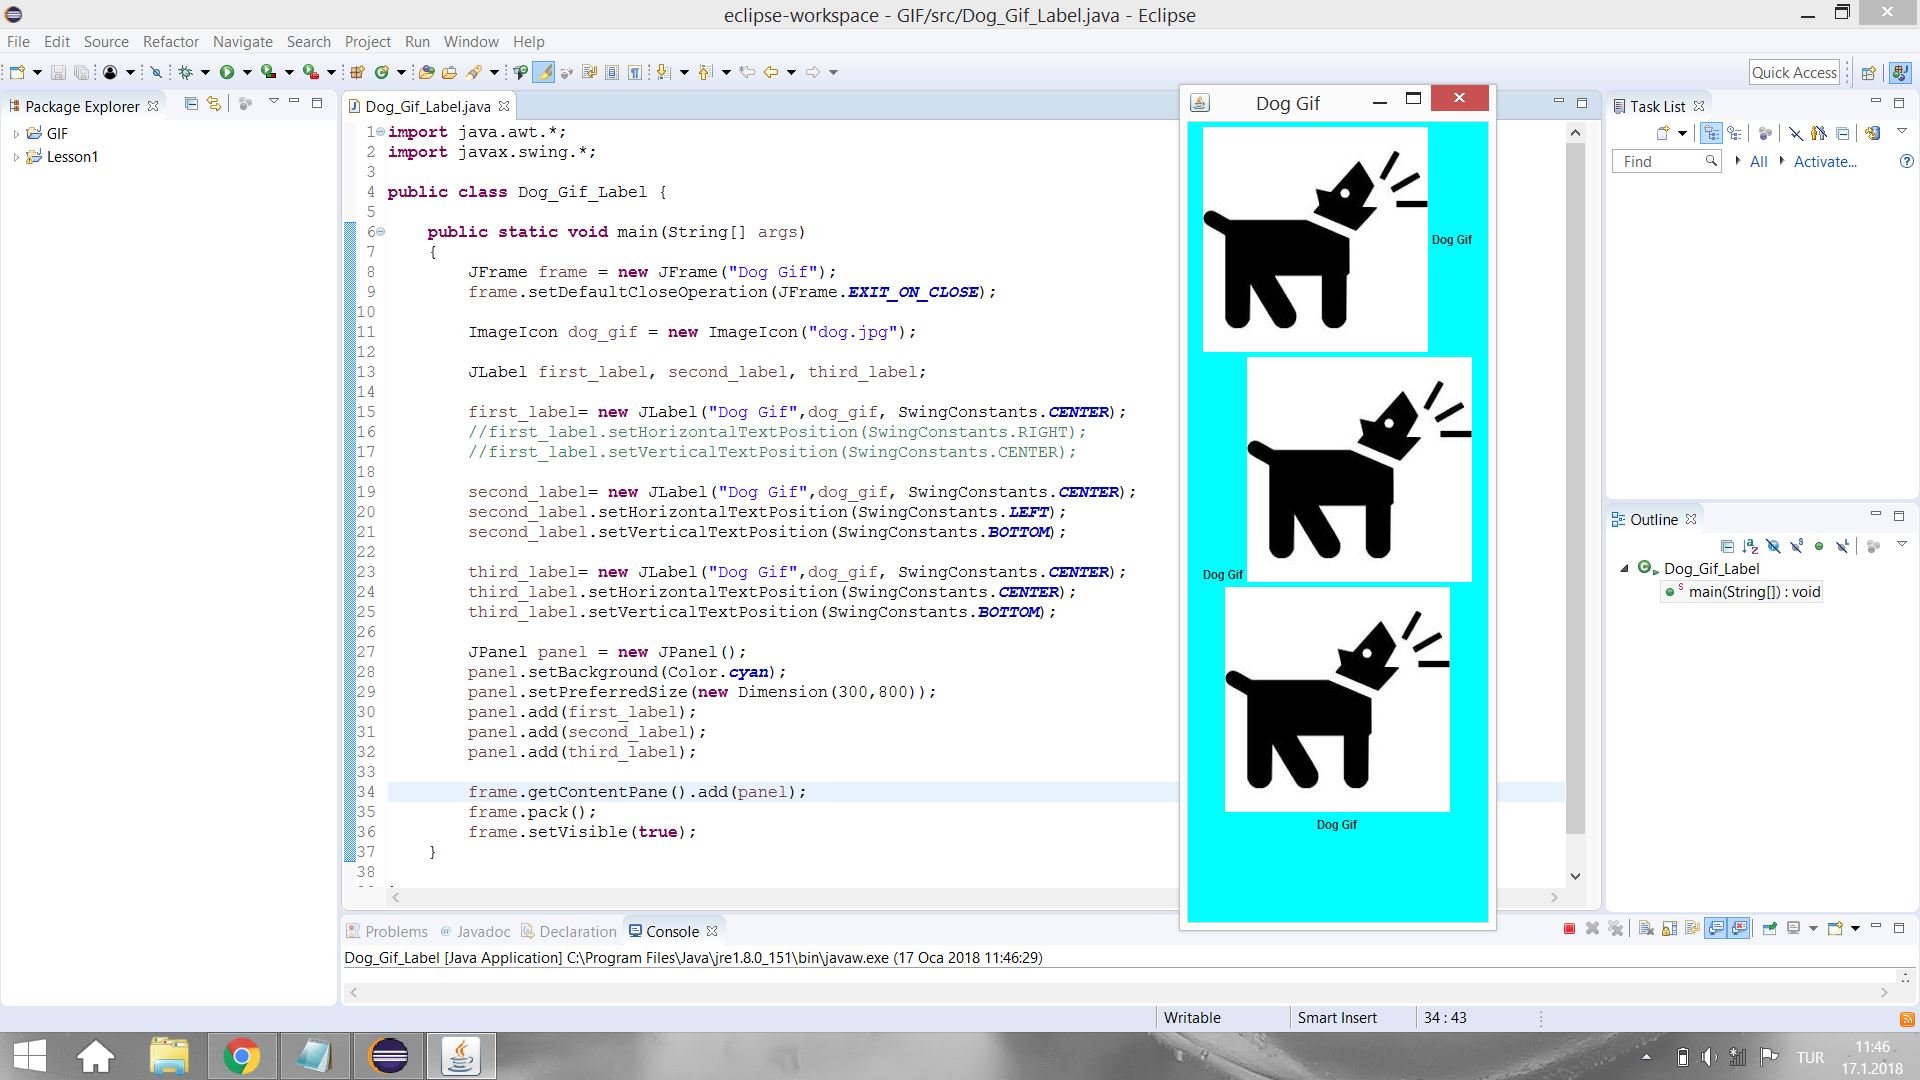Expand the Lesson1 project
Screen dimensions: 1920x1080
coord(15,157)
